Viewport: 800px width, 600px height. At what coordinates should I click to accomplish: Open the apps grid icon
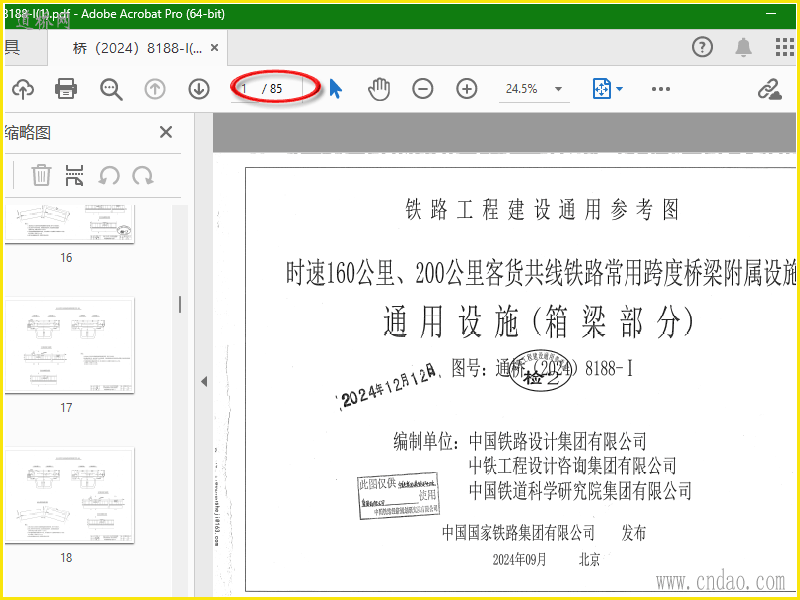pyautogui.click(x=784, y=47)
